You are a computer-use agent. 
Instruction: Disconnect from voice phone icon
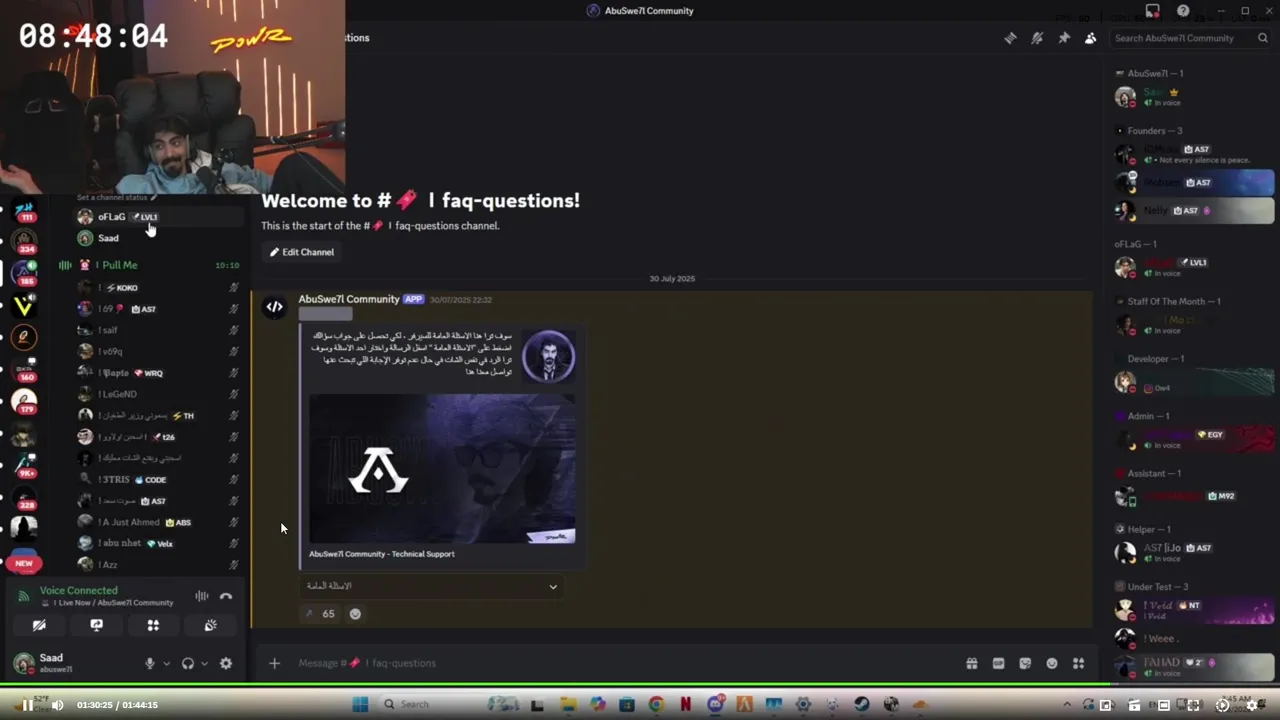tap(226, 596)
